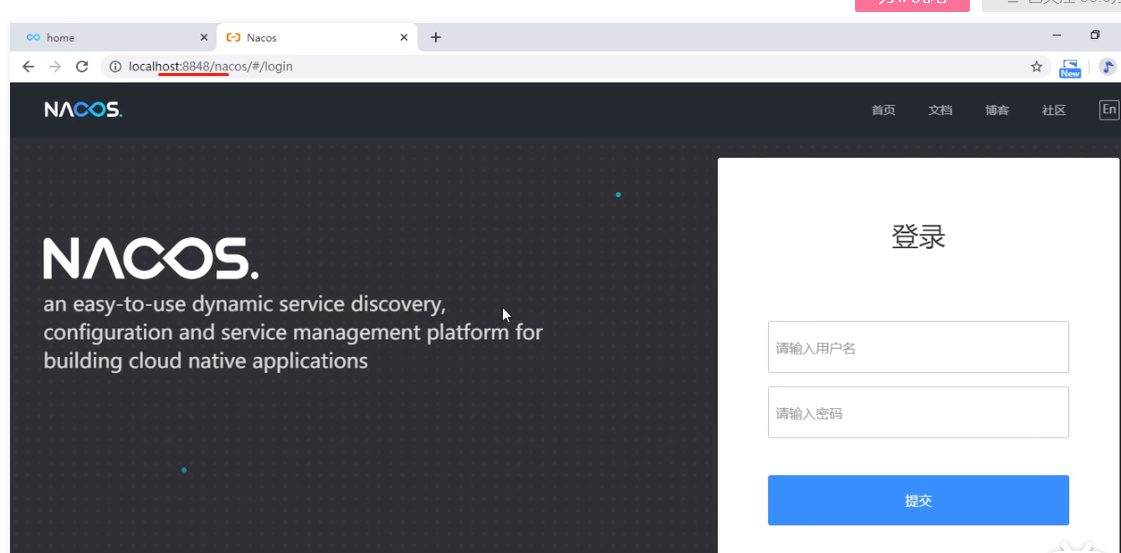
Task: Open 社区 navigation link
Action: coord(1054,110)
